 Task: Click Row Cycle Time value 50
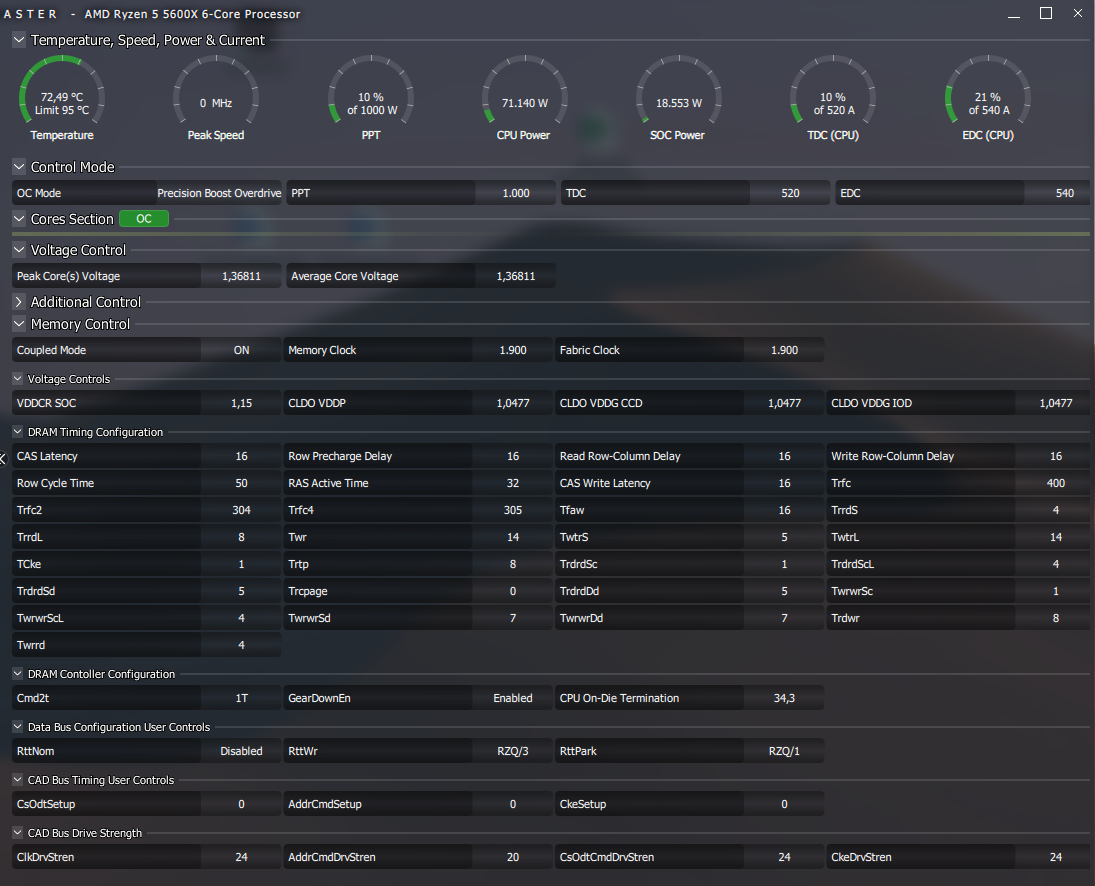tap(241, 483)
